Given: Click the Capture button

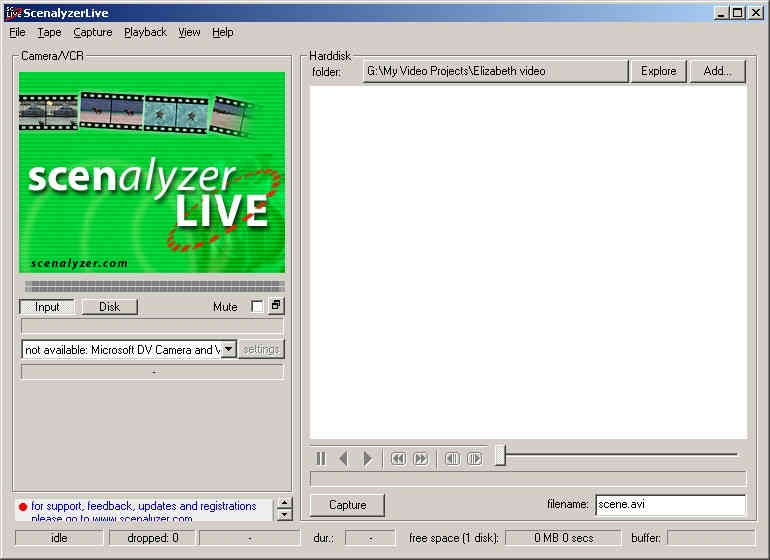Looking at the screenshot, I should (x=347, y=504).
